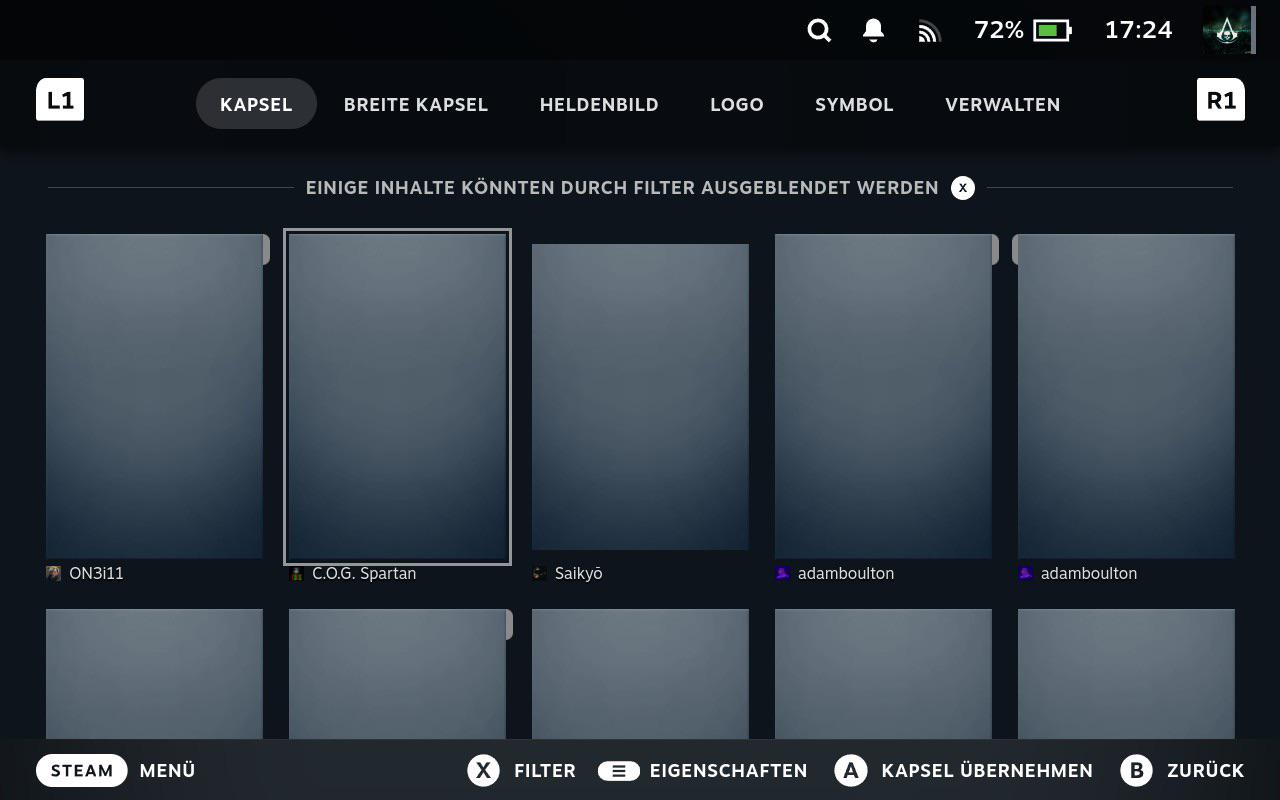Open Eigenschaften from the bottom bar
The image size is (1280, 800).
point(703,770)
